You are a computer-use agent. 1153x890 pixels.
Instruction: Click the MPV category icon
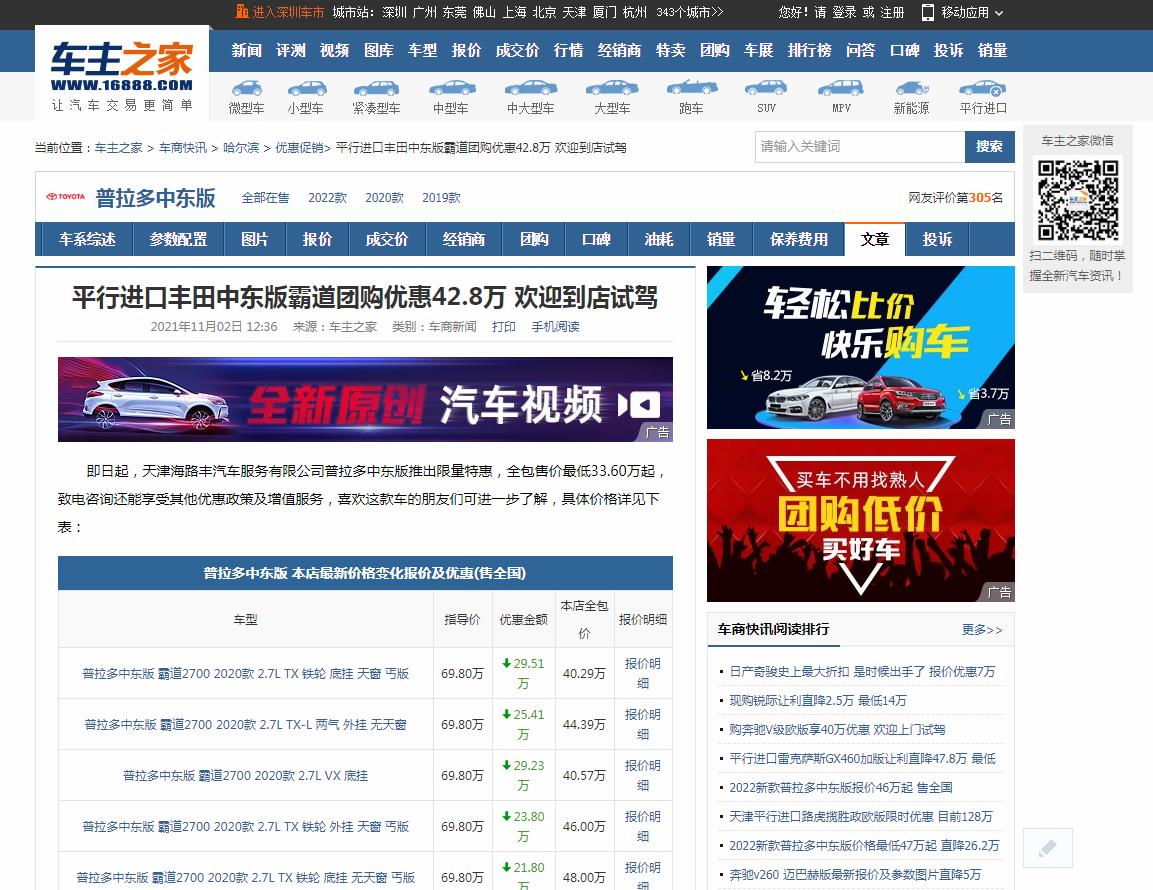(x=840, y=90)
